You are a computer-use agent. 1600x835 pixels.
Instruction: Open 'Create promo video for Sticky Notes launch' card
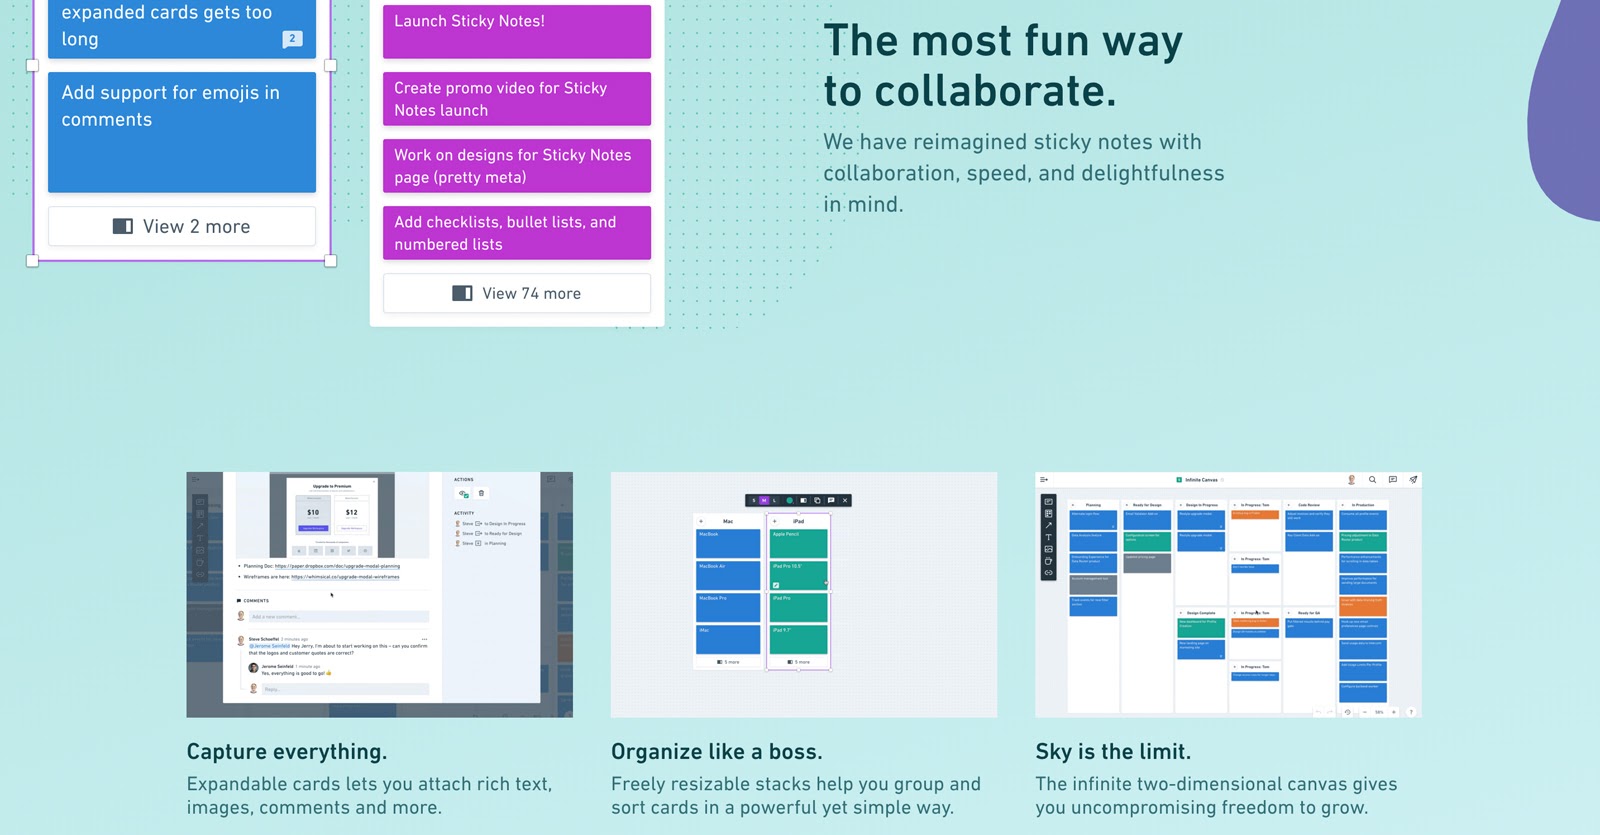pyautogui.click(x=517, y=99)
